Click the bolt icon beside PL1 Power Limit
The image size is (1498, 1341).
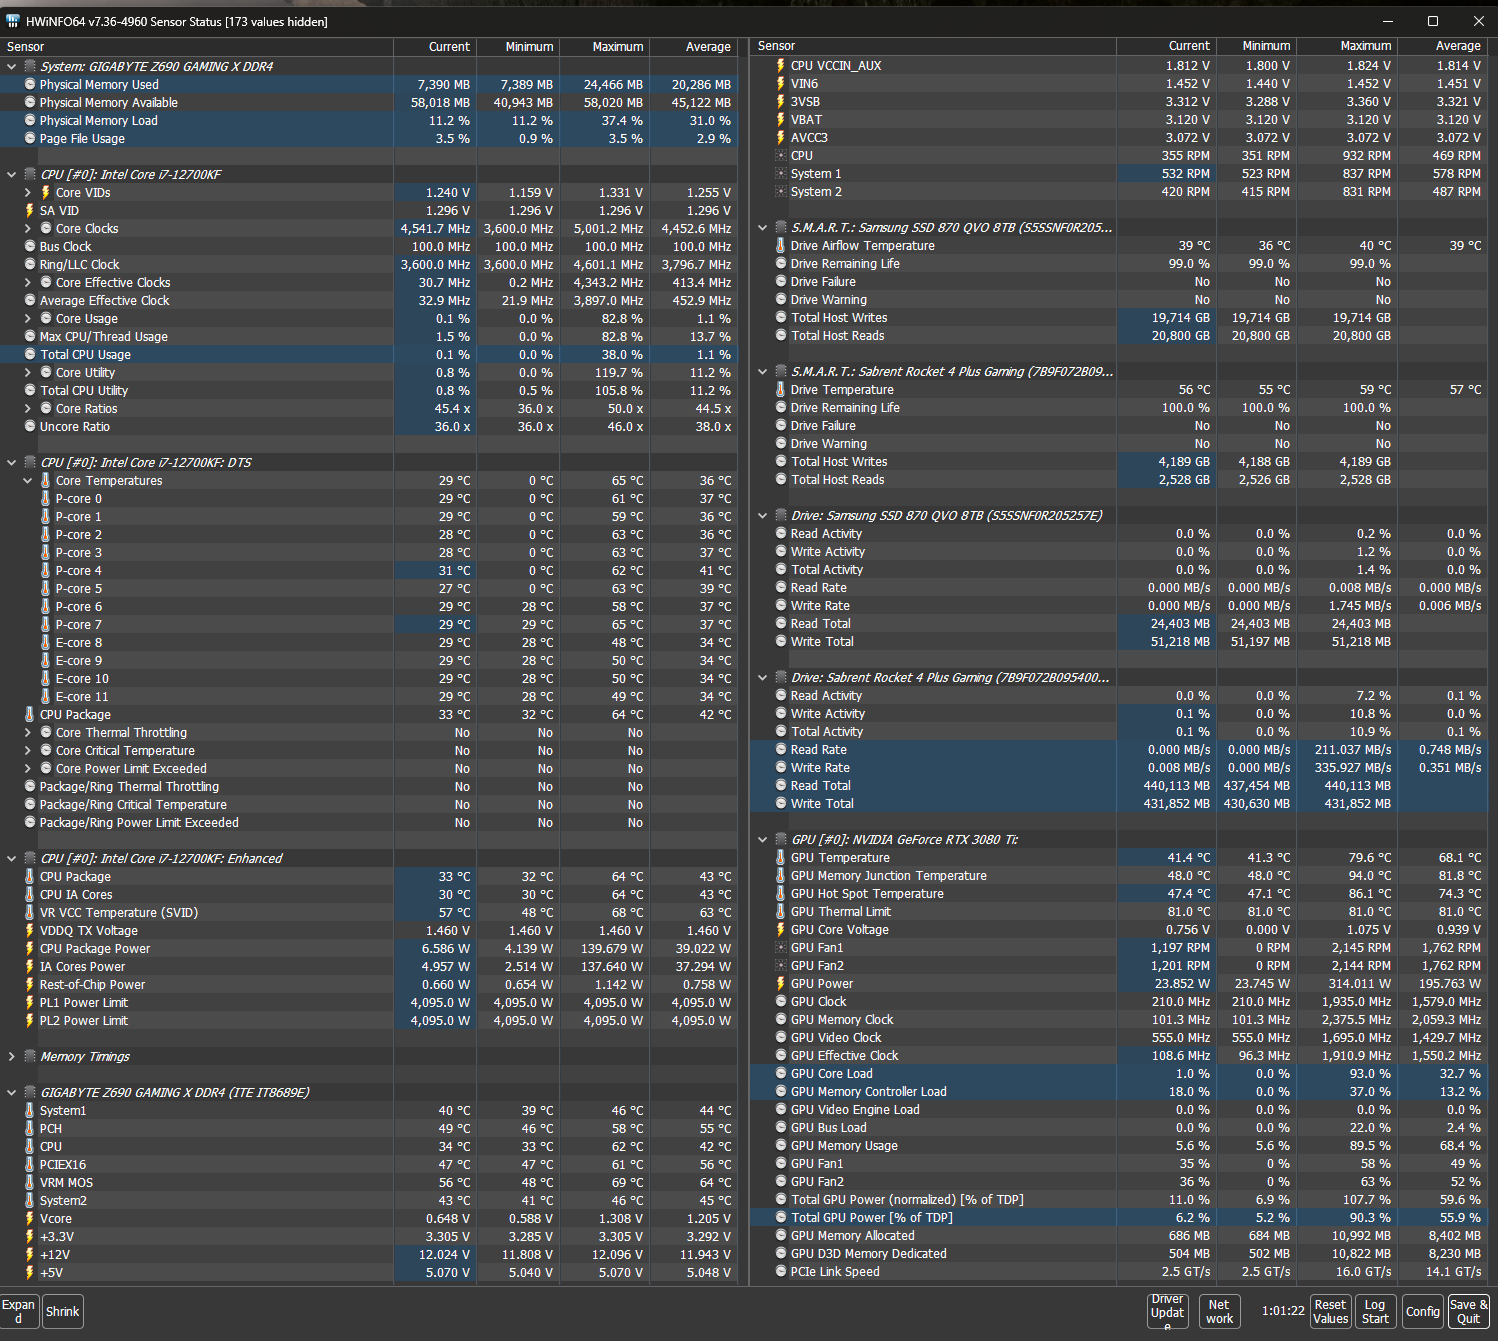point(30,1003)
